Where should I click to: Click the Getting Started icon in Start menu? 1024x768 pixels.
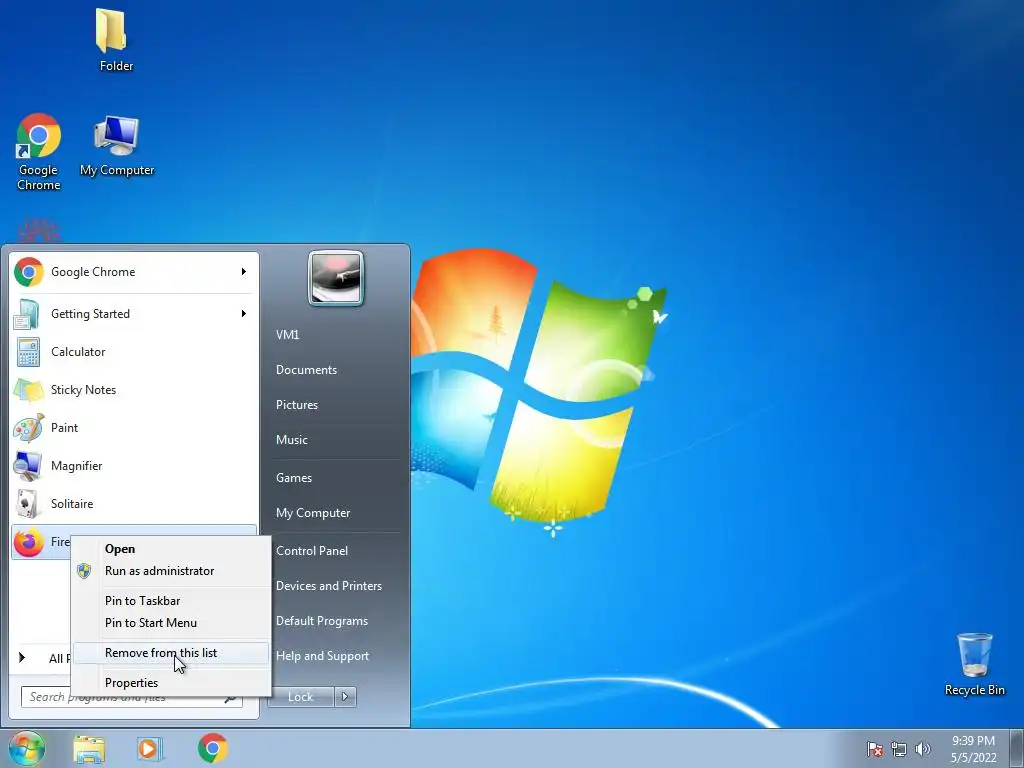[27, 314]
